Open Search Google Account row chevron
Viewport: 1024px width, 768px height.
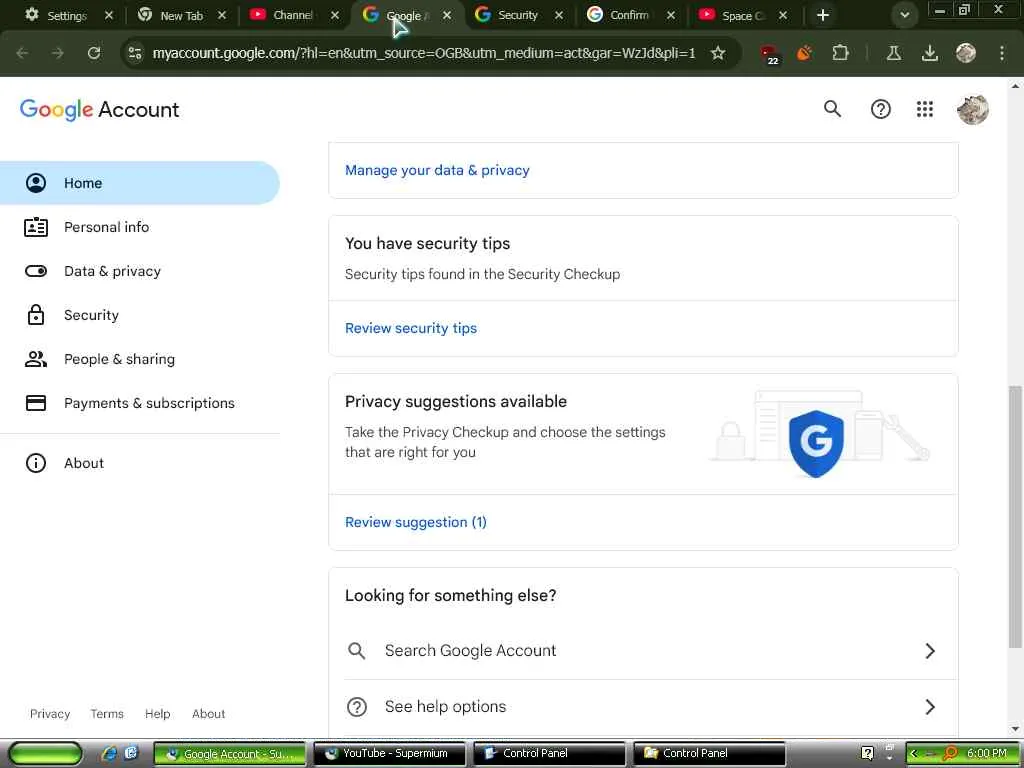(930, 650)
